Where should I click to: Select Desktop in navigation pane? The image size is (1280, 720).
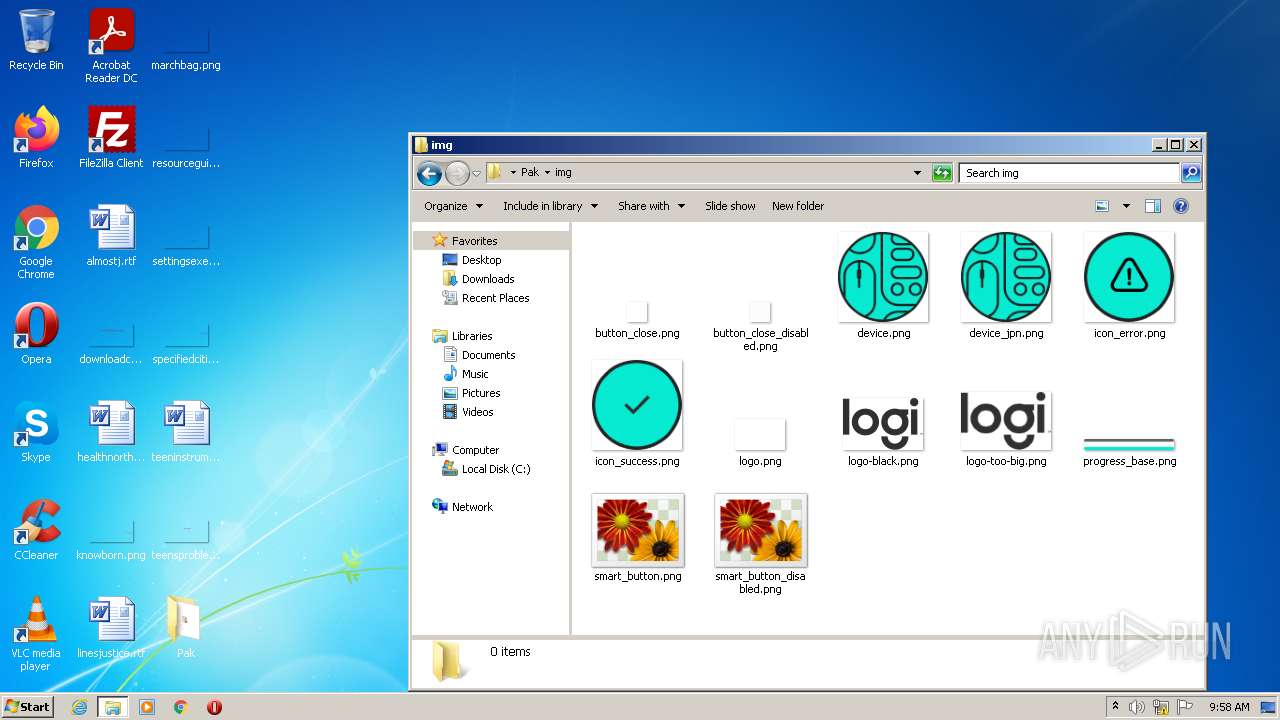(481, 260)
